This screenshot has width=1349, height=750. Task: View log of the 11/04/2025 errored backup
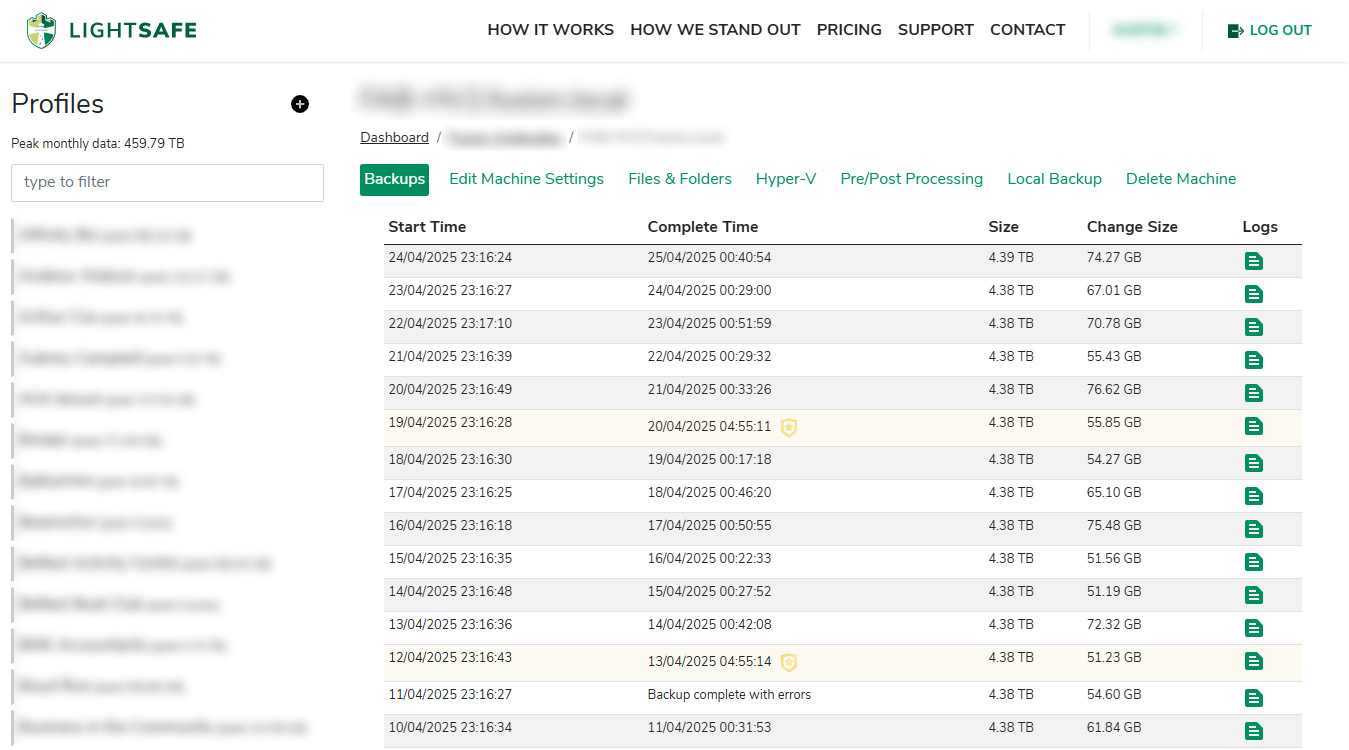(1253, 698)
